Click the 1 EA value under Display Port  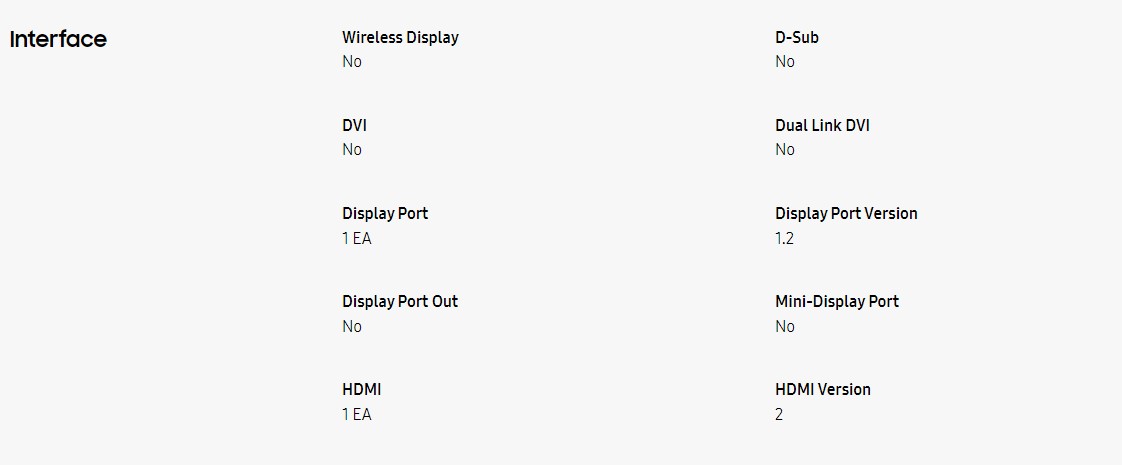(x=356, y=238)
